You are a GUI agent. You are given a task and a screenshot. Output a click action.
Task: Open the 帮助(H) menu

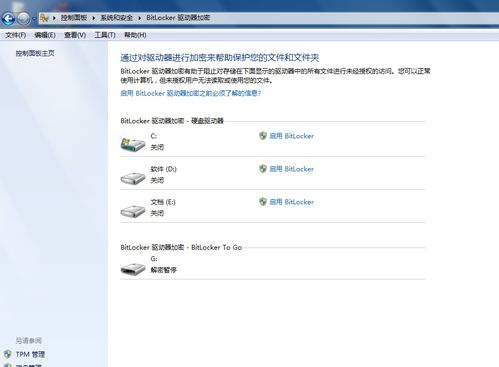[135, 35]
